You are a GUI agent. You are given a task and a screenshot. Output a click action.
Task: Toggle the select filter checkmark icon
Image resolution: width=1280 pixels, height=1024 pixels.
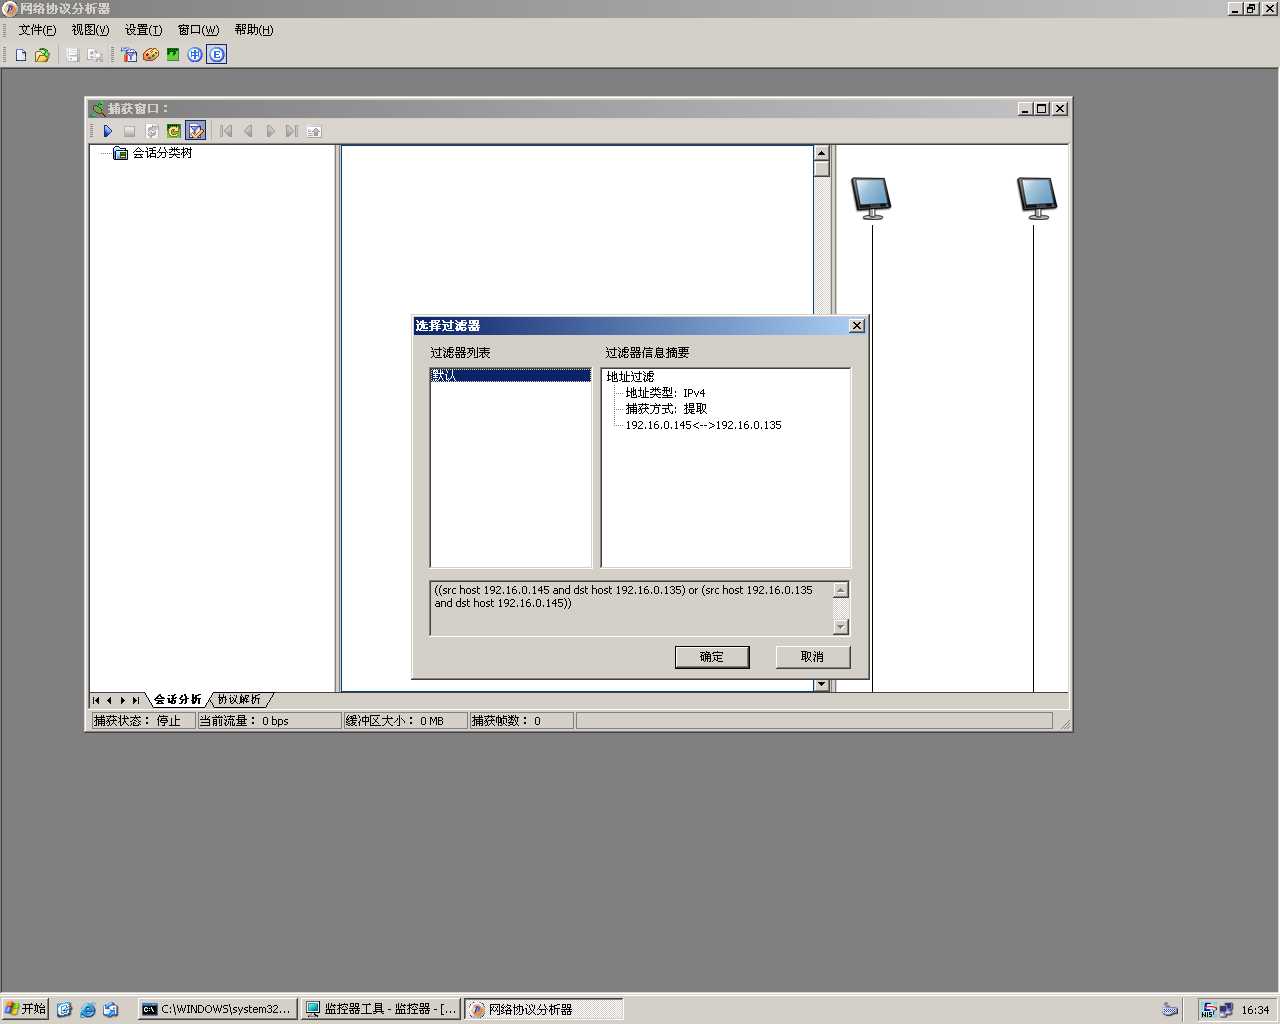click(x=196, y=131)
